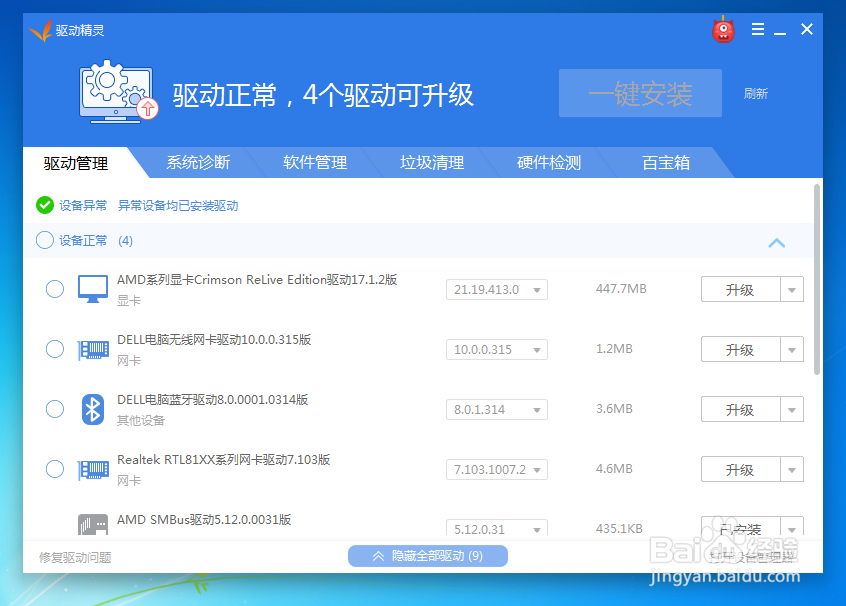
Task: Expand upgrade options arrow for Realtek driver
Action: pyautogui.click(x=792, y=469)
